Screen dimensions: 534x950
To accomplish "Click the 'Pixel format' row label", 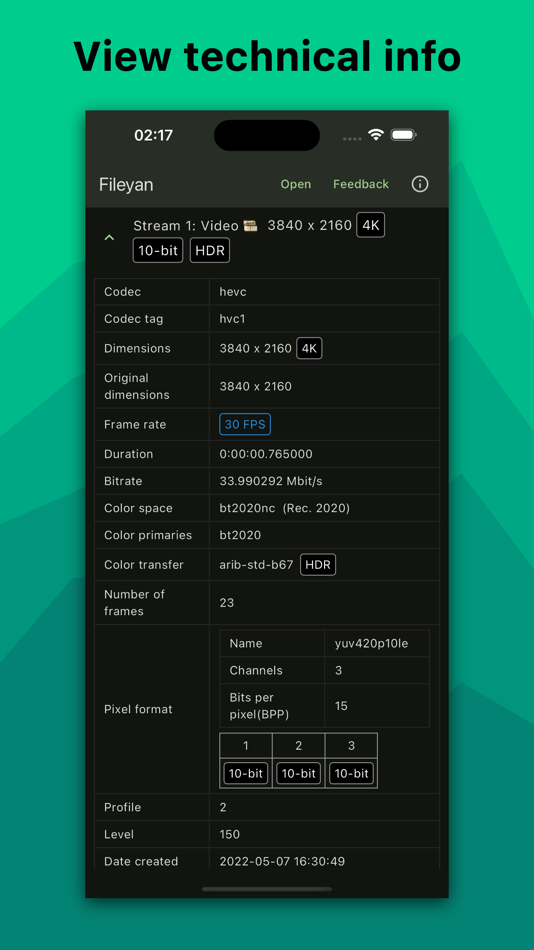I will click(x=138, y=709).
